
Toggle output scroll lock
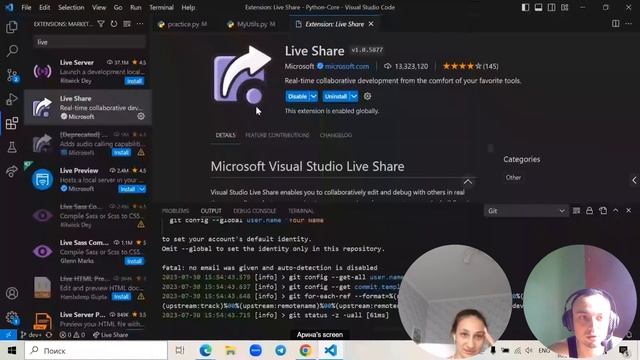point(589,211)
